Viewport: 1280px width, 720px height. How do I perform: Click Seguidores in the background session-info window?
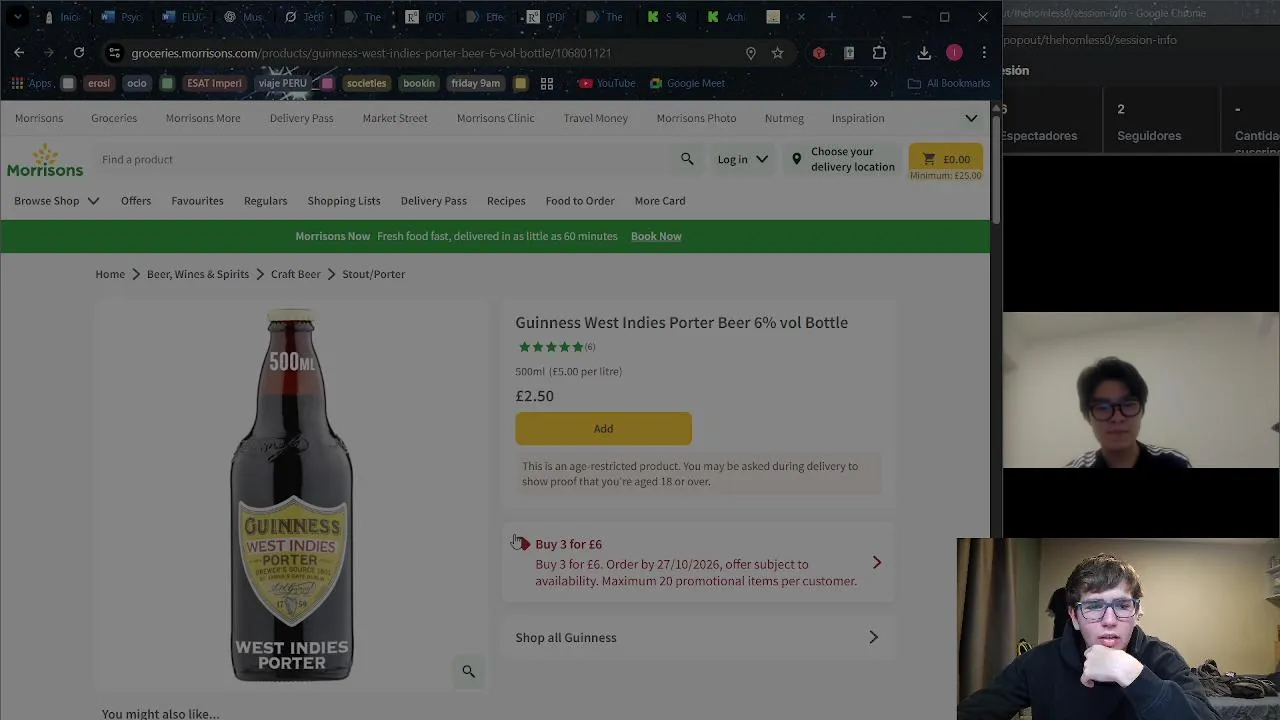(1149, 136)
